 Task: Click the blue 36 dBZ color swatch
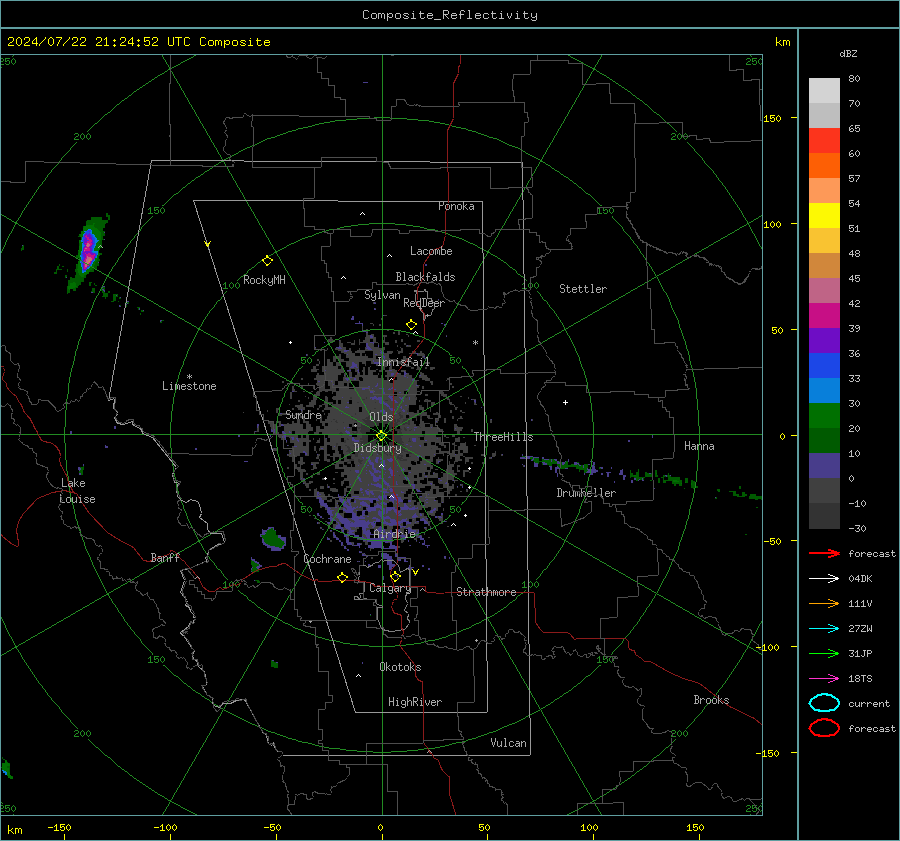click(824, 366)
